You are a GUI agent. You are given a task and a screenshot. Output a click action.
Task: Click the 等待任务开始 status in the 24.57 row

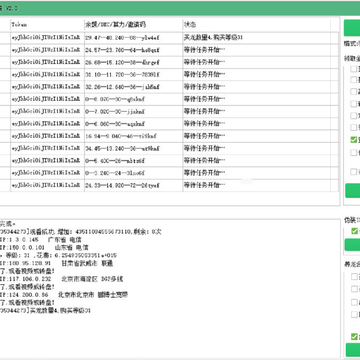click(256, 50)
